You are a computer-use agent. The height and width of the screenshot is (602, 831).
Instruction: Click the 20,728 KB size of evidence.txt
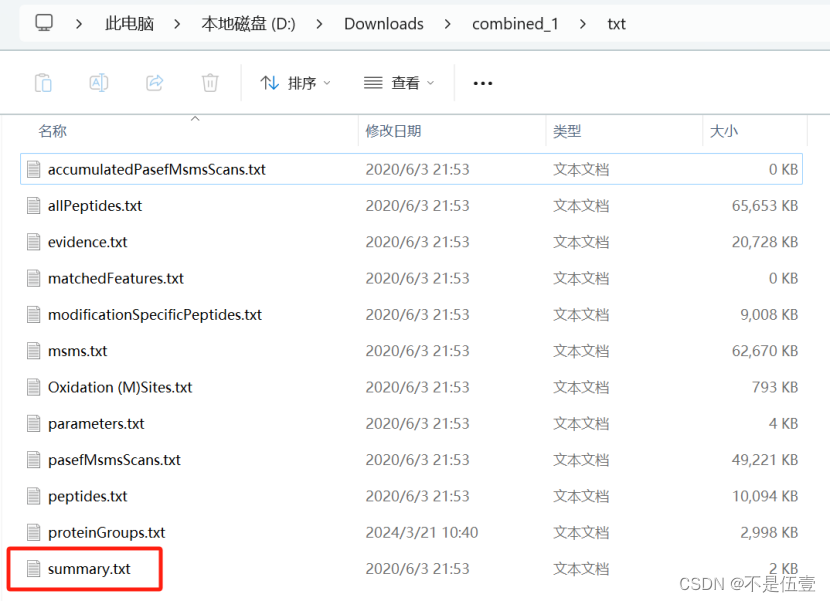765,242
